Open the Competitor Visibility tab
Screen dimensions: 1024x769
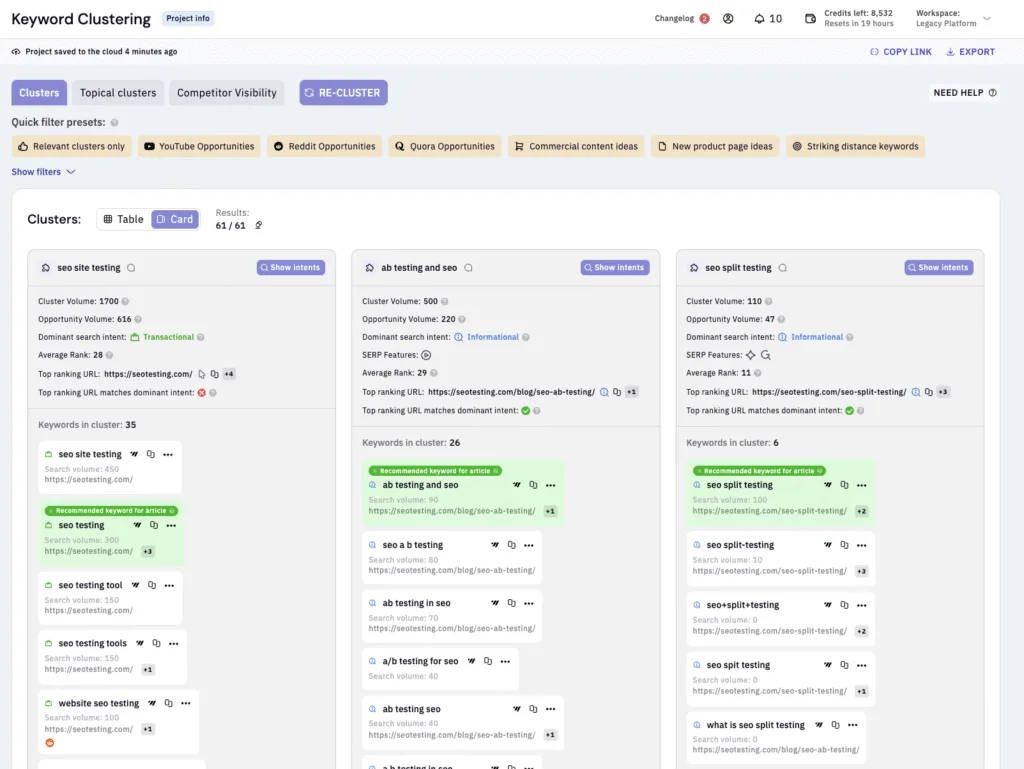click(x=226, y=92)
